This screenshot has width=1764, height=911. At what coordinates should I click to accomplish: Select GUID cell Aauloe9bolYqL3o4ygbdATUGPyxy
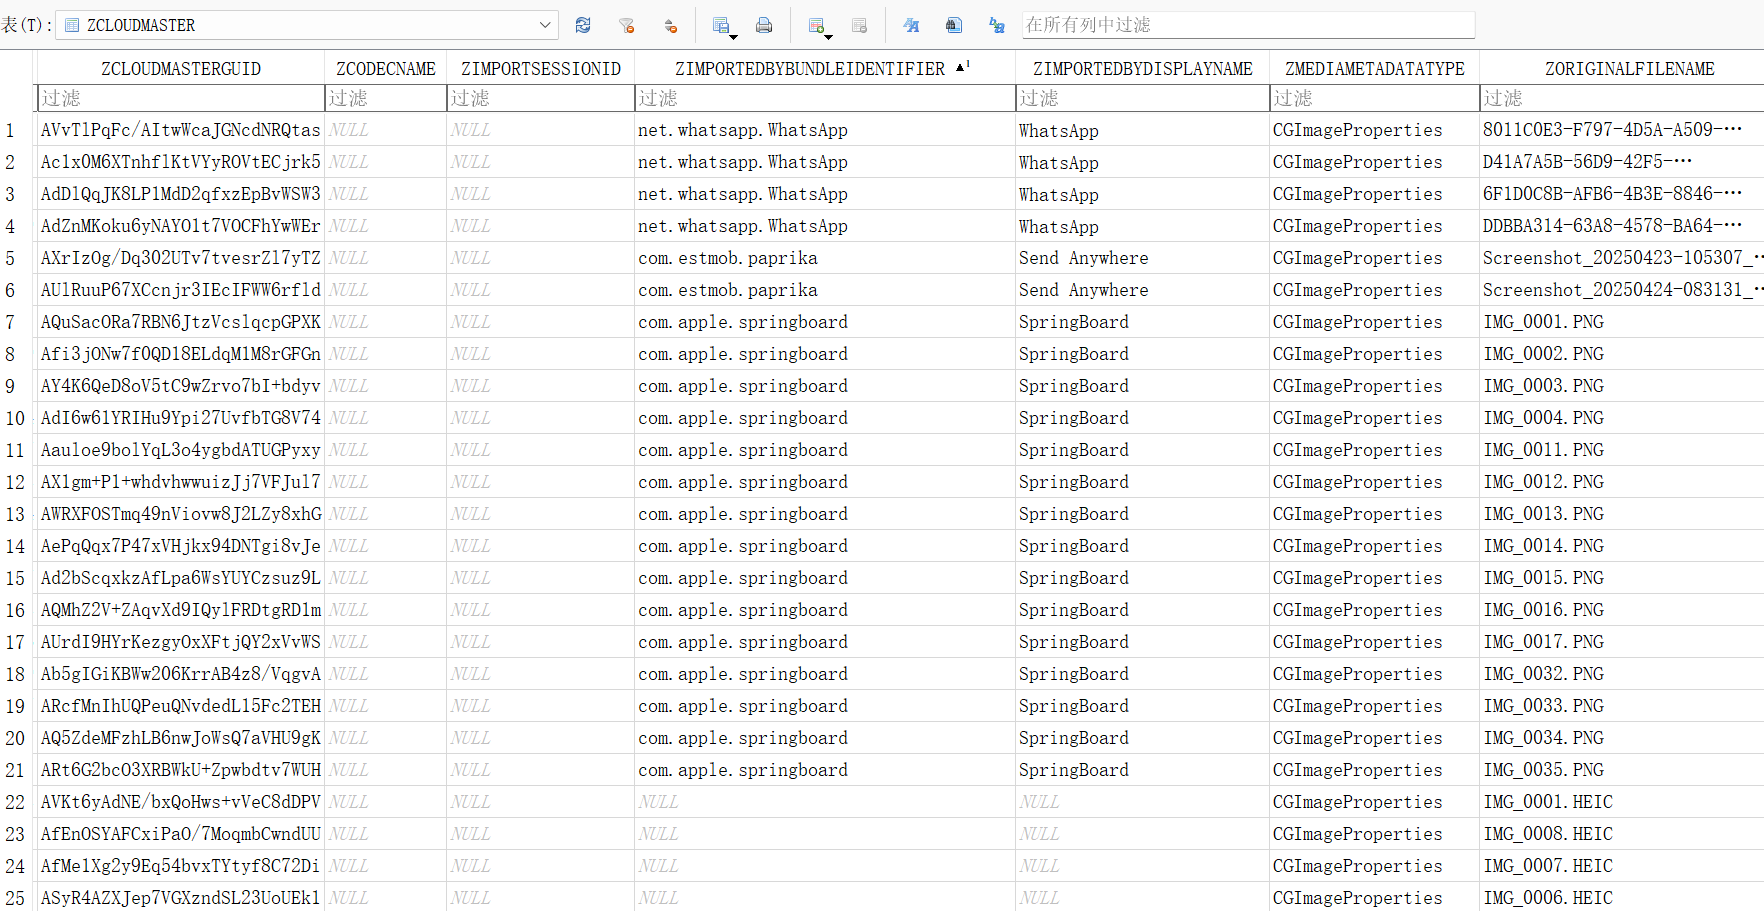tap(181, 450)
